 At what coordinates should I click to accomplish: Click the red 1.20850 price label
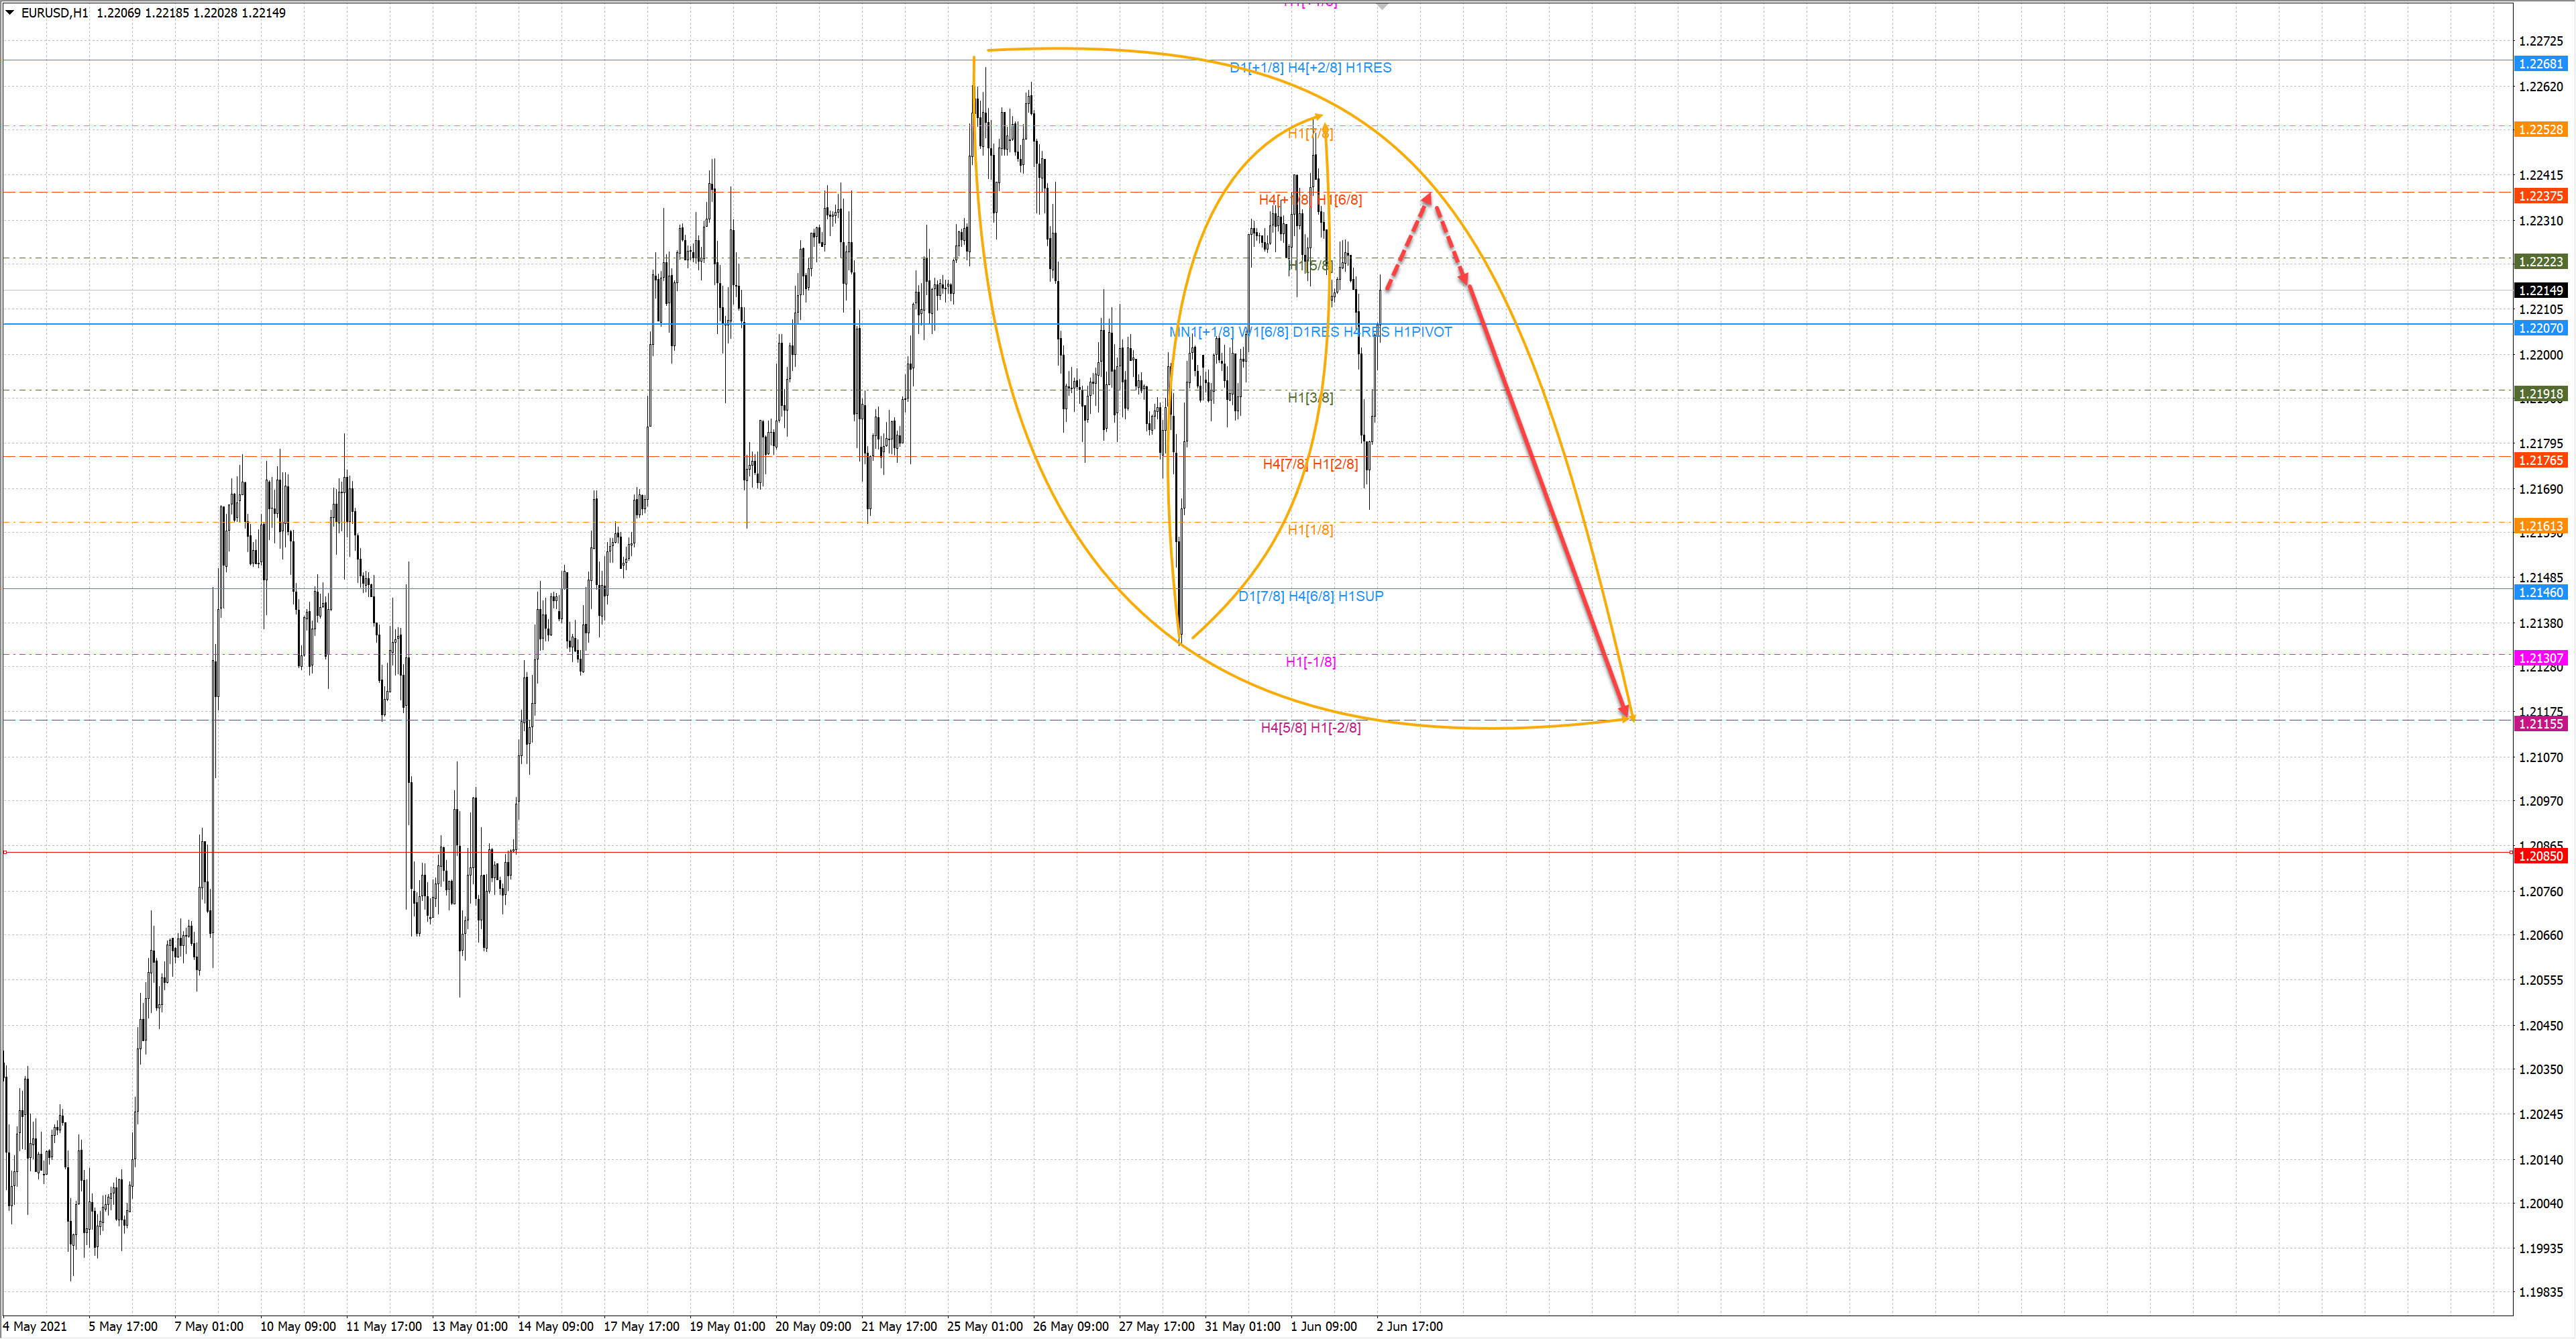click(x=2540, y=856)
